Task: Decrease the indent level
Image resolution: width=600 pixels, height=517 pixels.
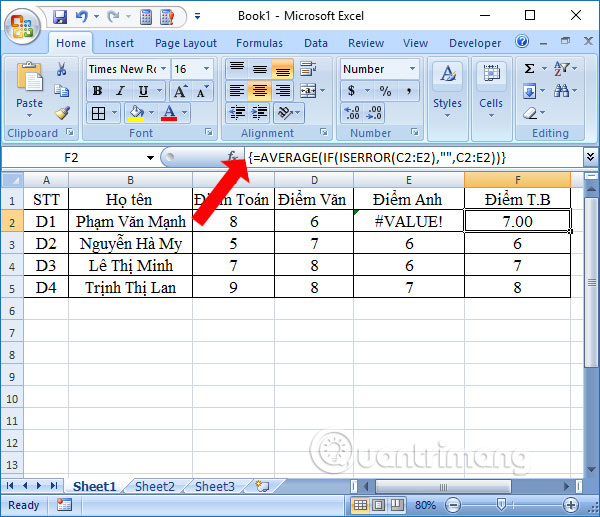Action: point(237,113)
